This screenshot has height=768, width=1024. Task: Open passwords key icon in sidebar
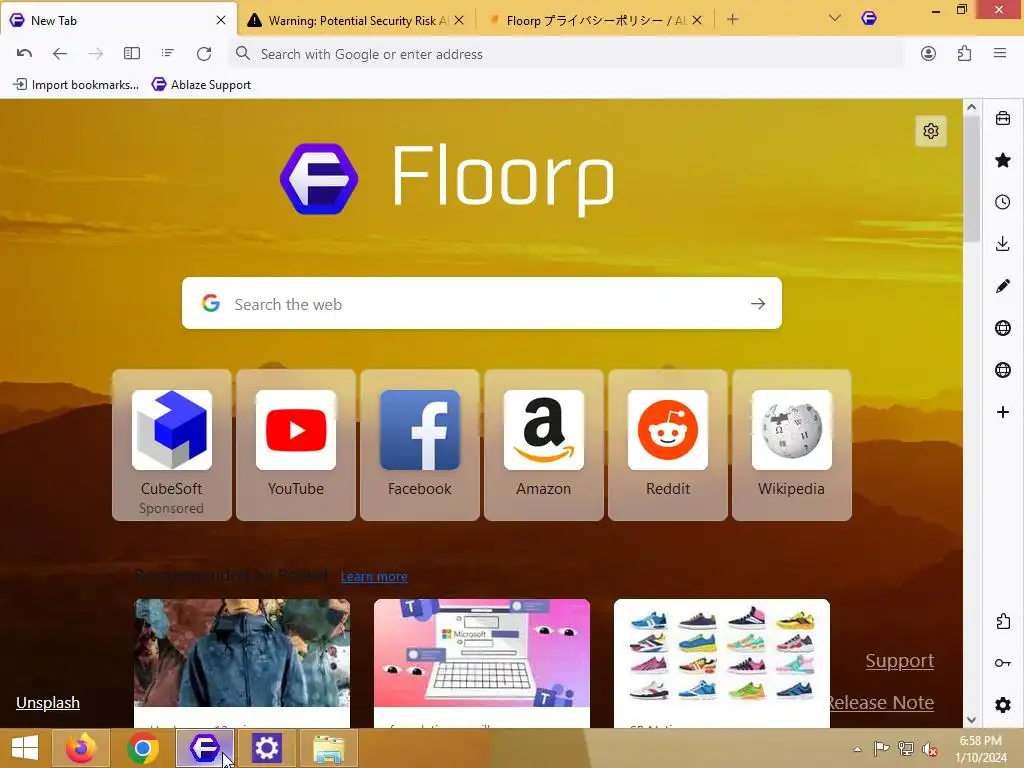tap(1003, 663)
